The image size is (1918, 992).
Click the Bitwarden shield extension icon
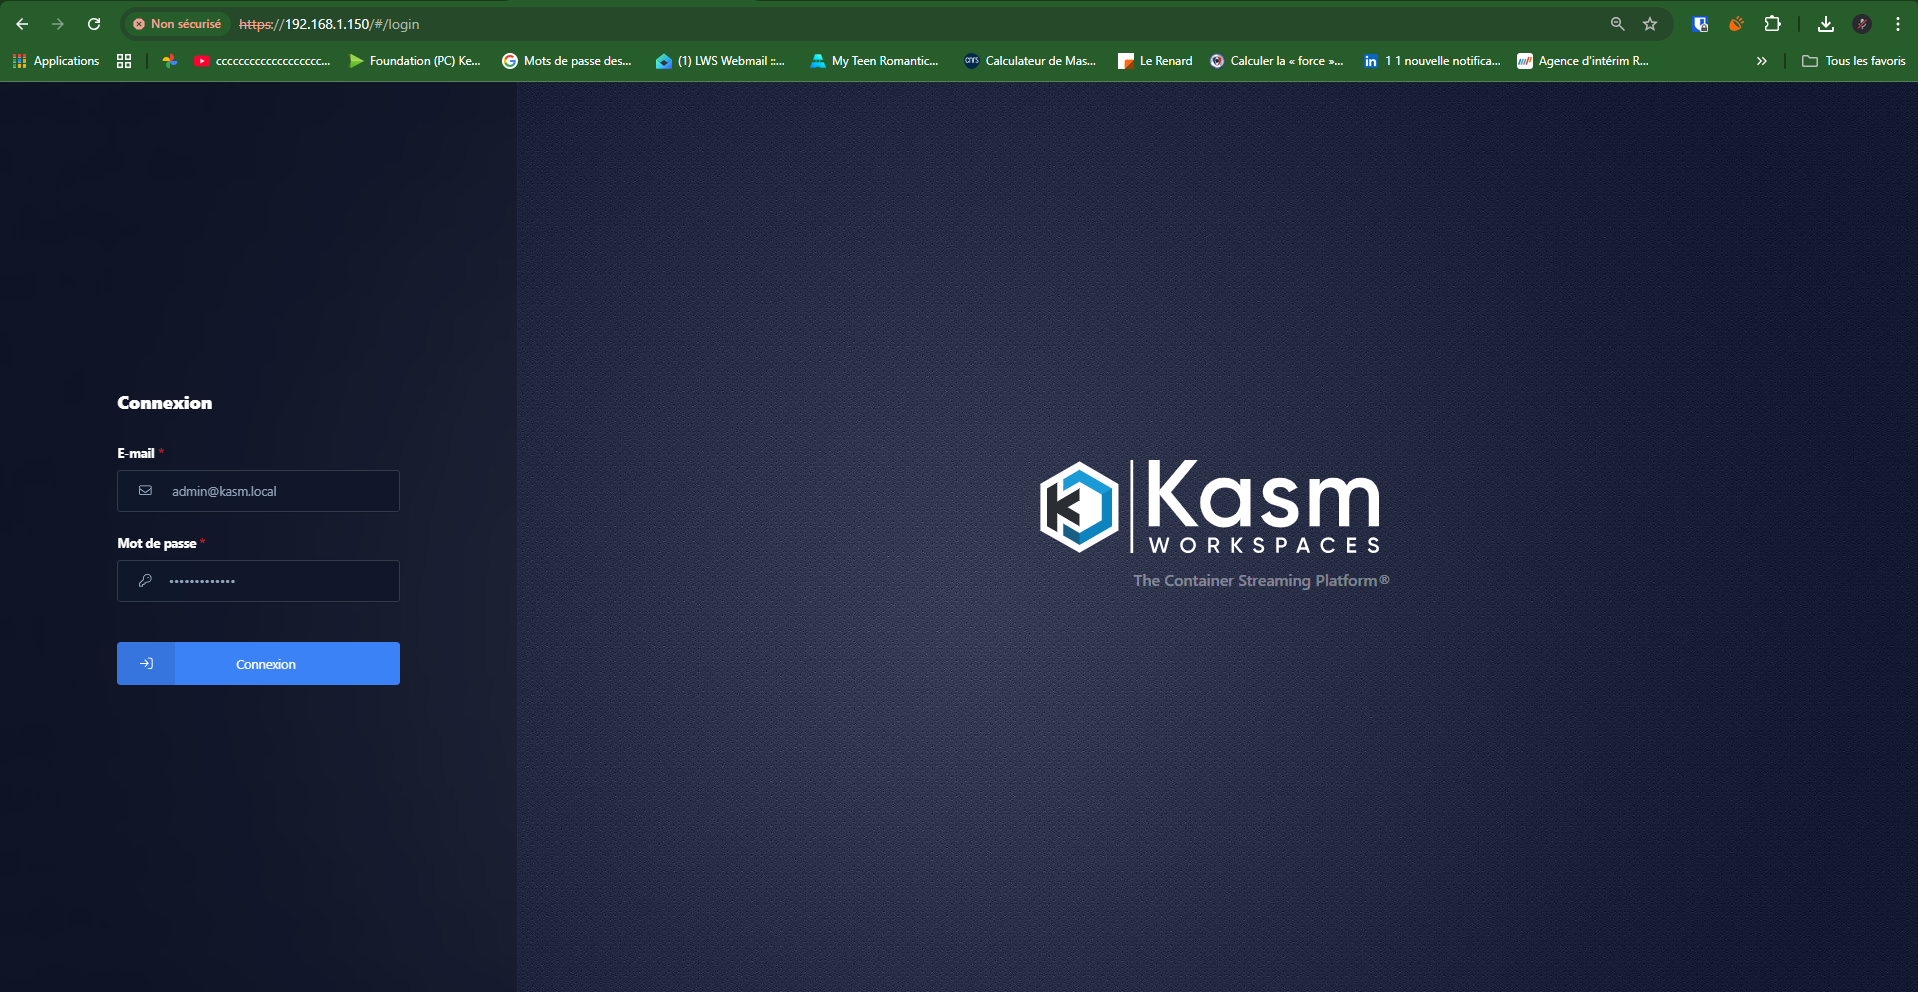click(x=1700, y=24)
